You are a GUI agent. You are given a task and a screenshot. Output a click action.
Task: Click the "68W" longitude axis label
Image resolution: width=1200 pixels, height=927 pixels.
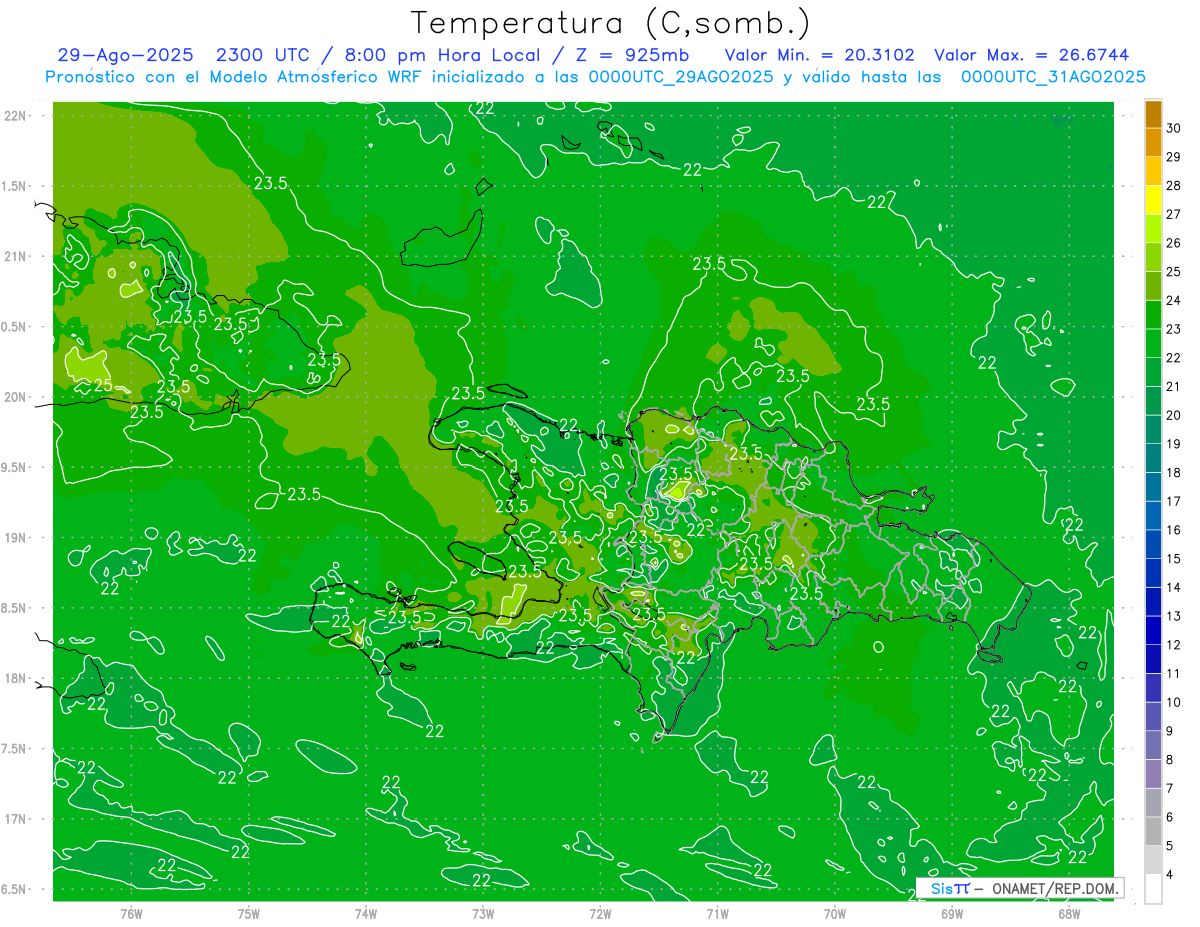pos(1068,913)
